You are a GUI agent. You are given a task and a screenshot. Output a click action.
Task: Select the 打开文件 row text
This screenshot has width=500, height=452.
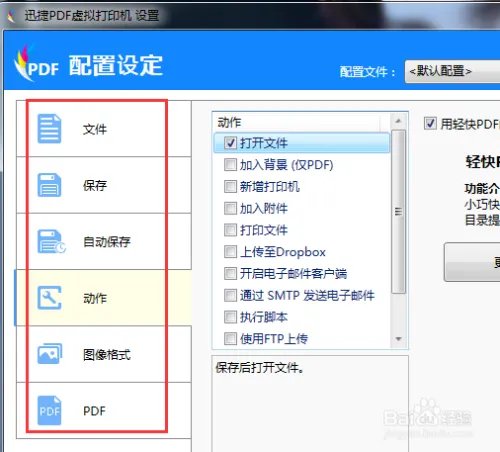pyautogui.click(x=264, y=143)
